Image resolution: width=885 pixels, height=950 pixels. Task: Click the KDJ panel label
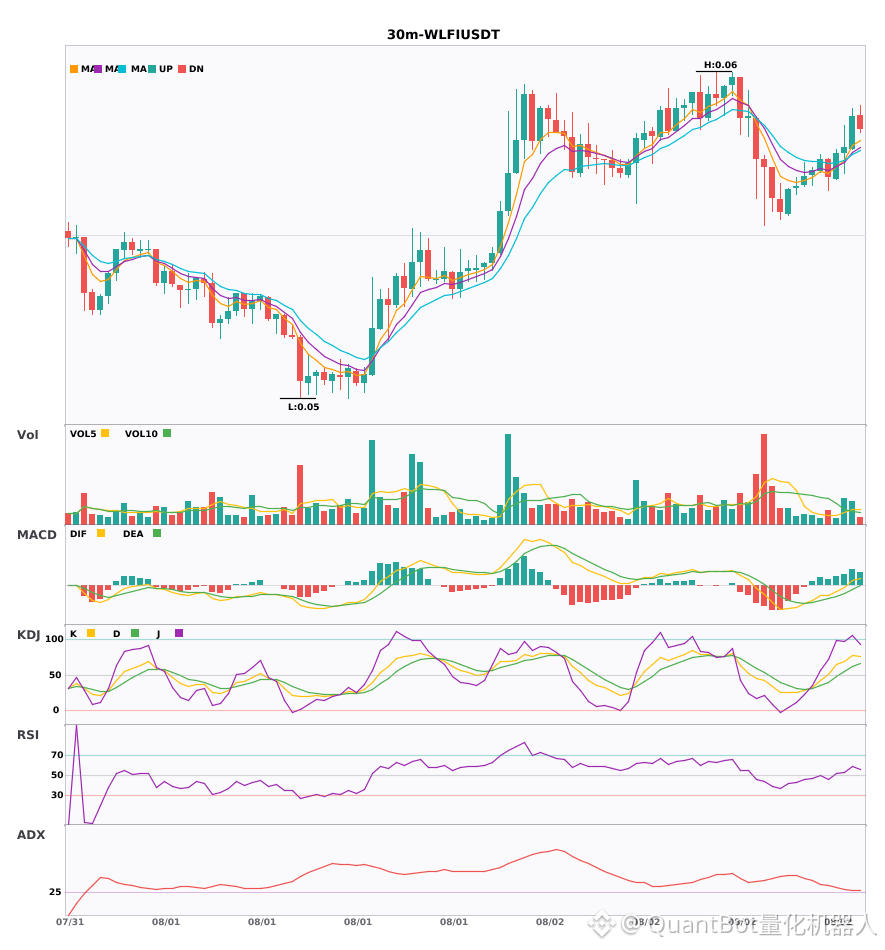(28, 635)
